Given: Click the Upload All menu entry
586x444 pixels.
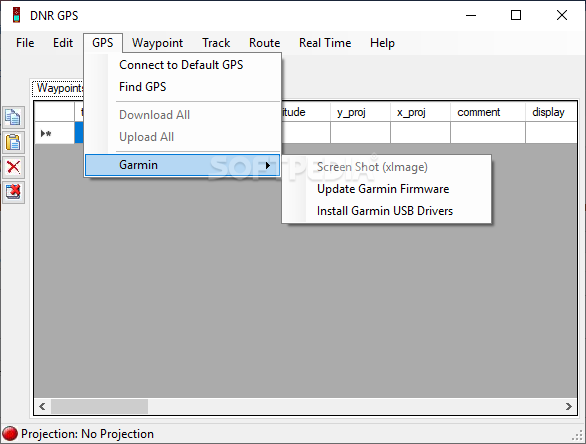Looking at the screenshot, I should point(182,137).
